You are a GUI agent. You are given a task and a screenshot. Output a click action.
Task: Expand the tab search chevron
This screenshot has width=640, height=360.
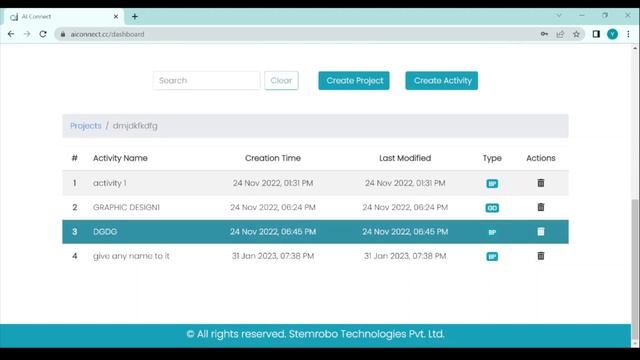(x=559, y=16)
